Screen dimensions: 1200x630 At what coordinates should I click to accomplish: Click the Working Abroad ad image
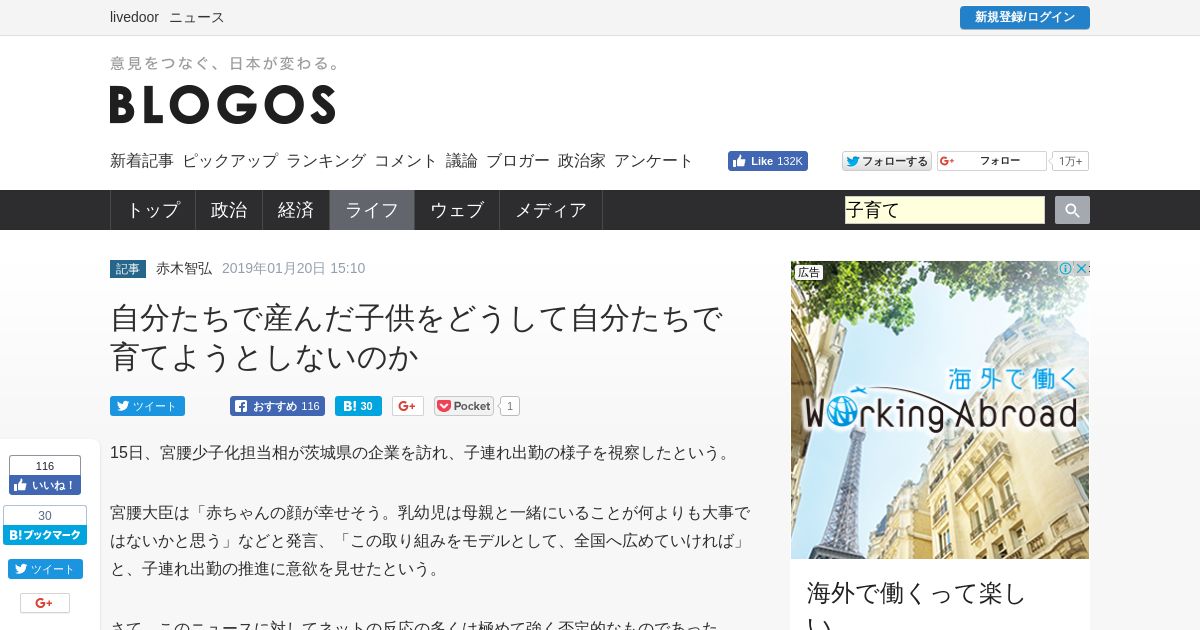[940, 410]
